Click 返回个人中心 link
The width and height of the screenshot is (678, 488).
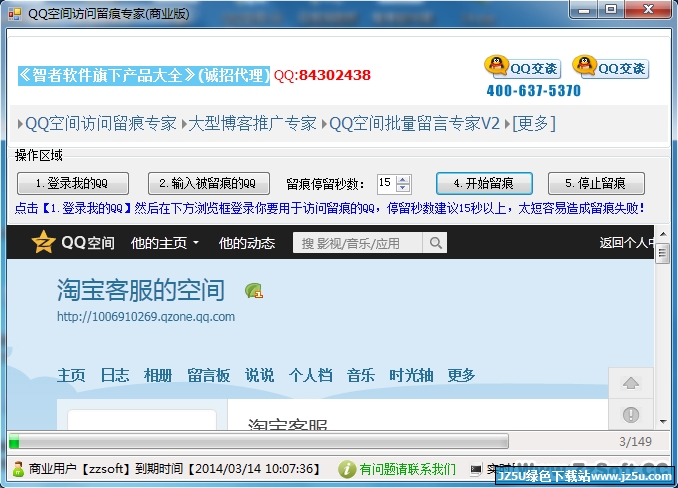coord(626,243)
